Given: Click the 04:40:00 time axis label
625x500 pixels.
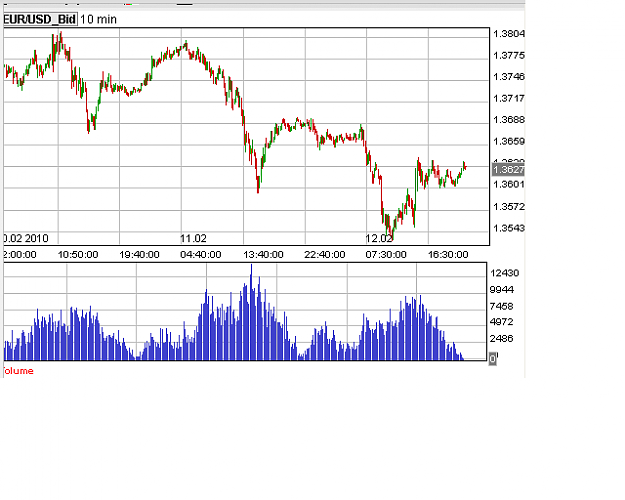Looking at the screenshot, I should [200, 254].
